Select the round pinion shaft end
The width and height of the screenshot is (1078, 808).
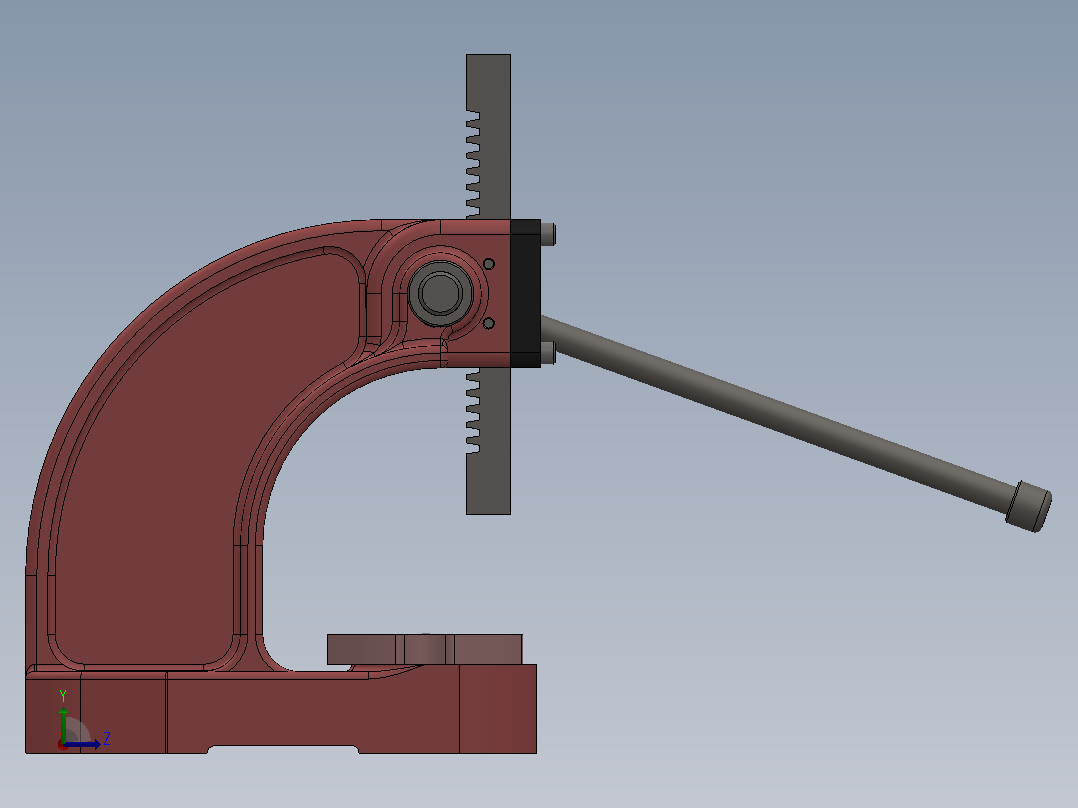[440, 292]
